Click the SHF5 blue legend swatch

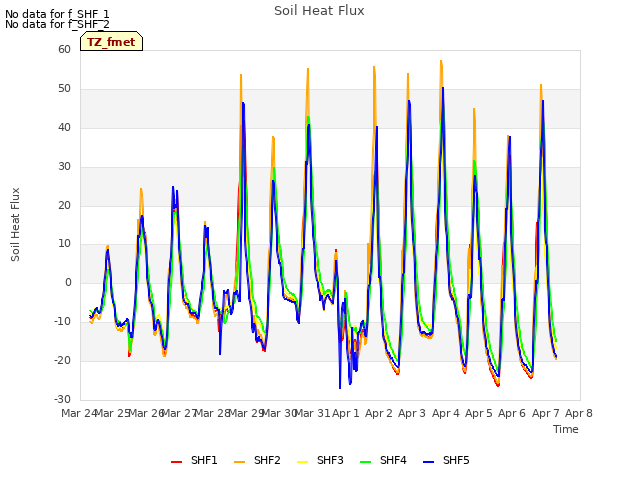(429, 462)
